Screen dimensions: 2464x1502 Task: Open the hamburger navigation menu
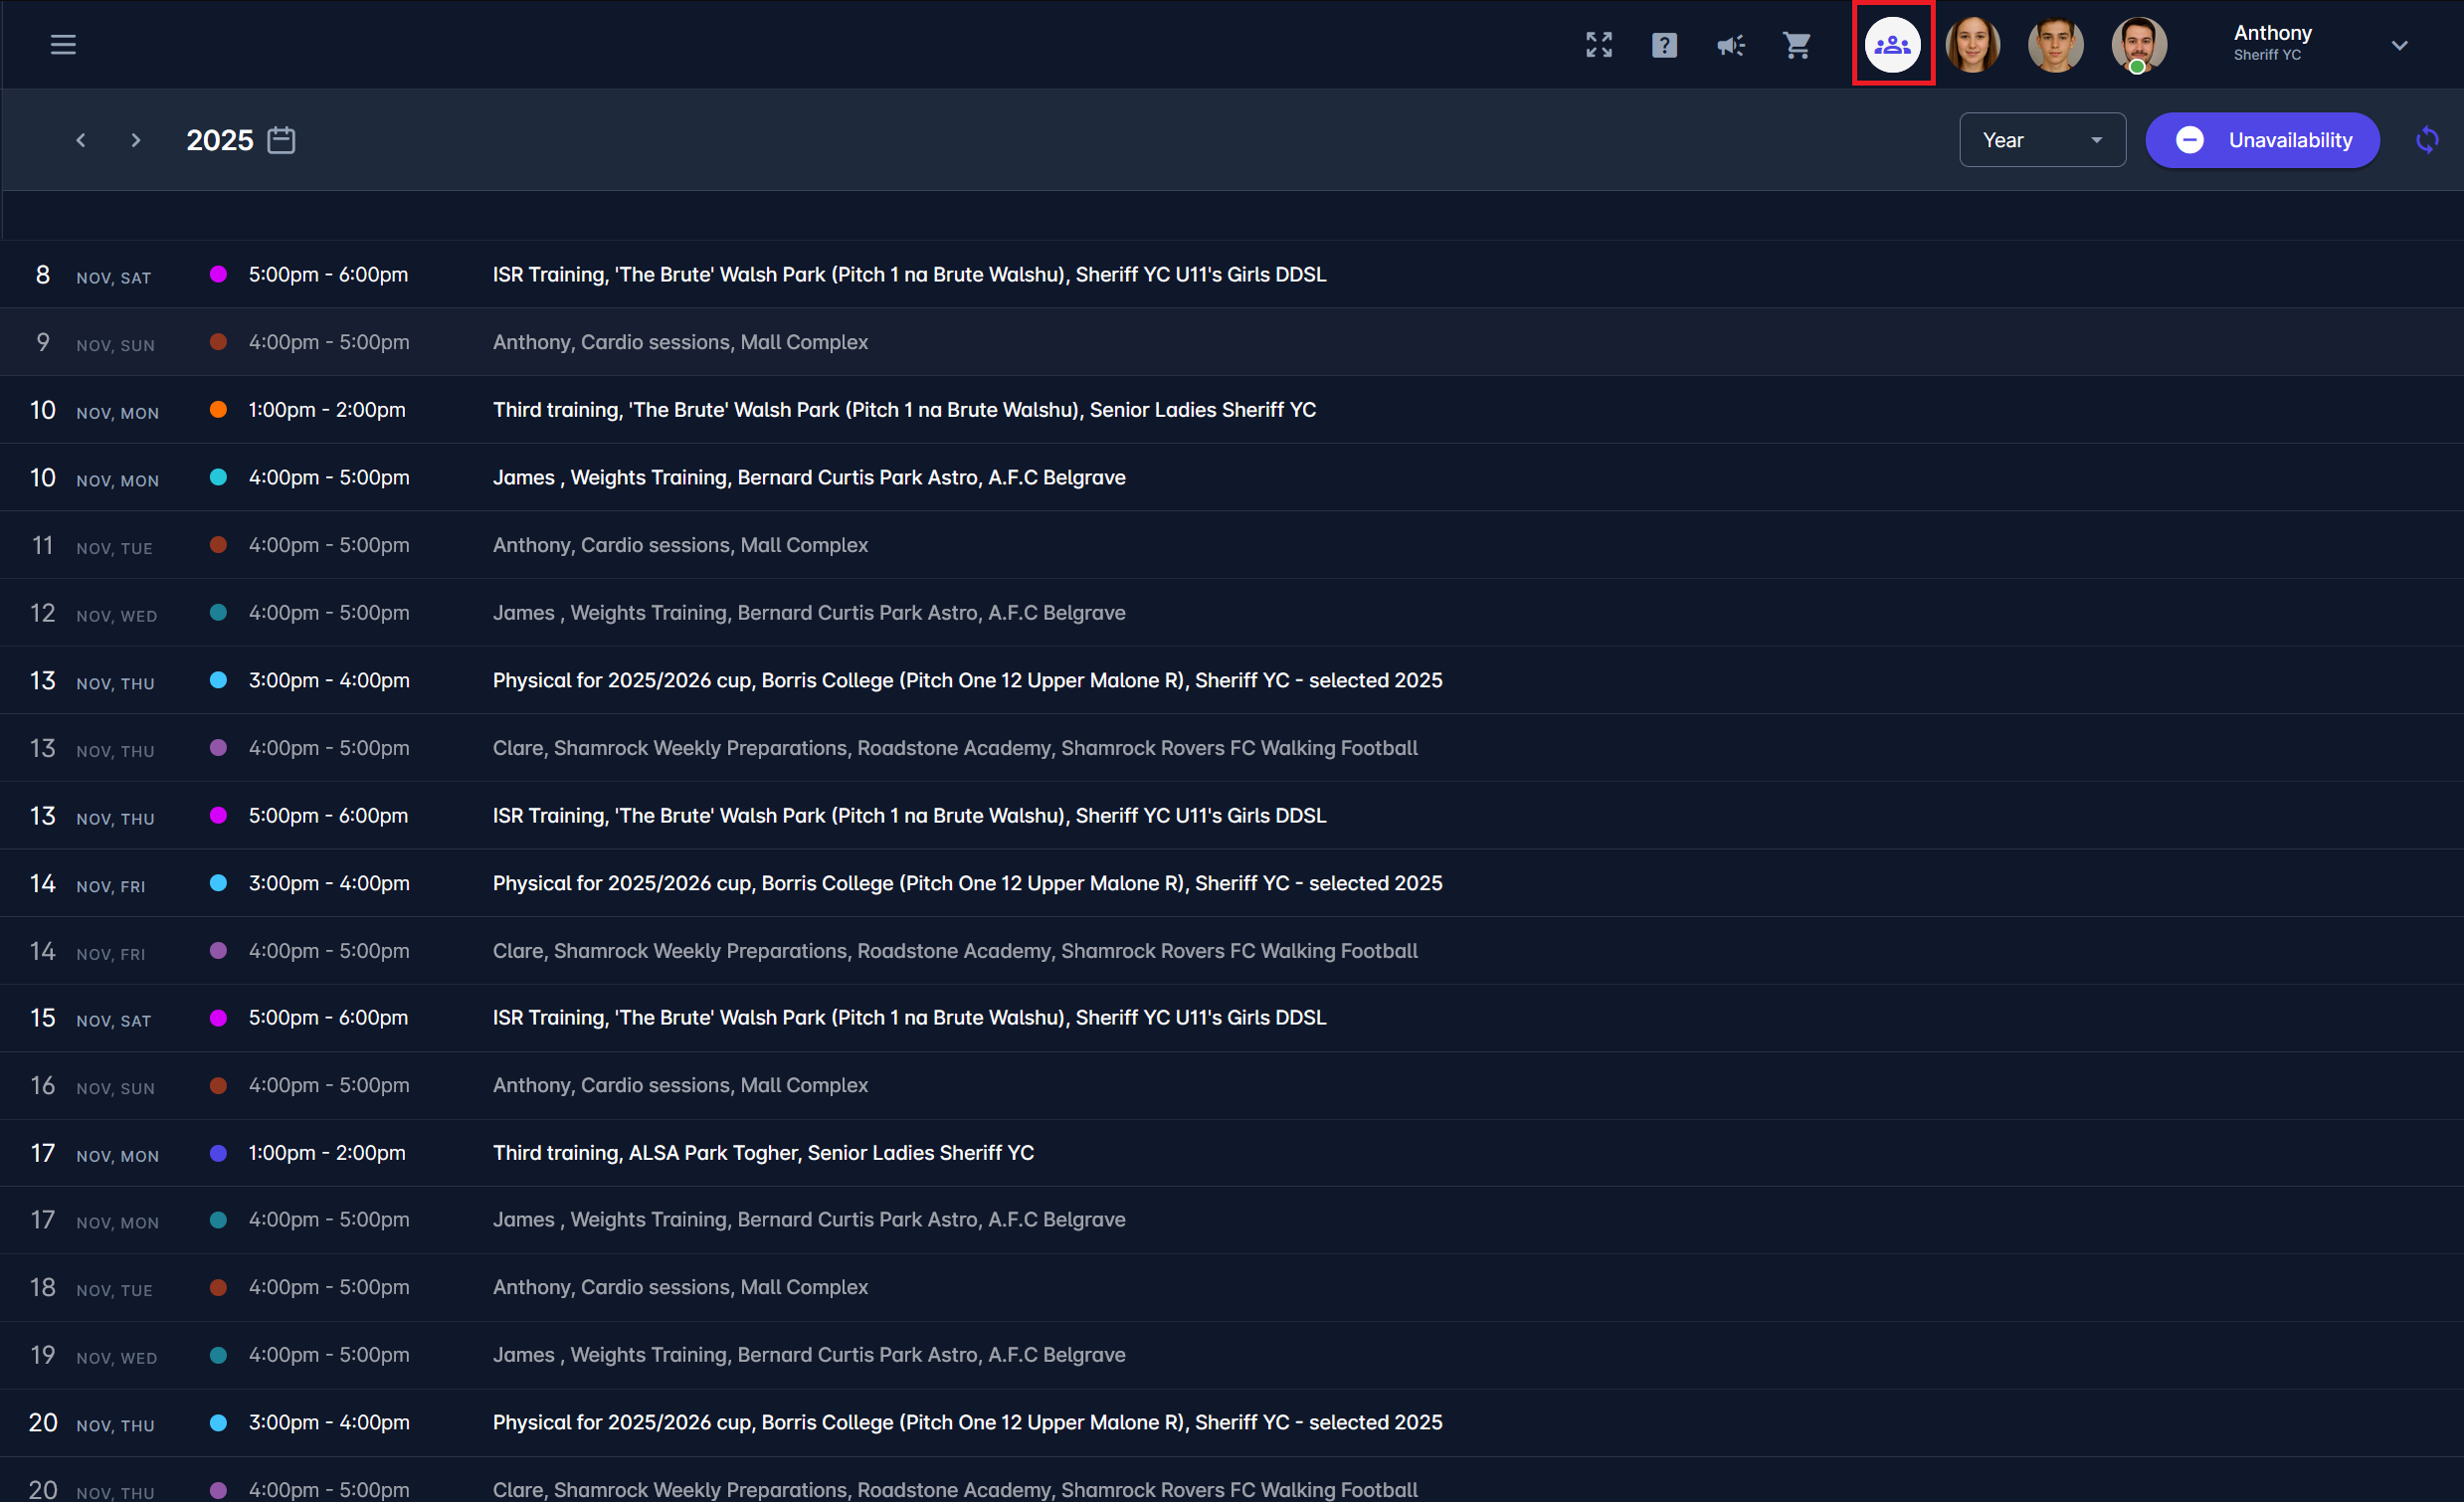click(63, 45)
